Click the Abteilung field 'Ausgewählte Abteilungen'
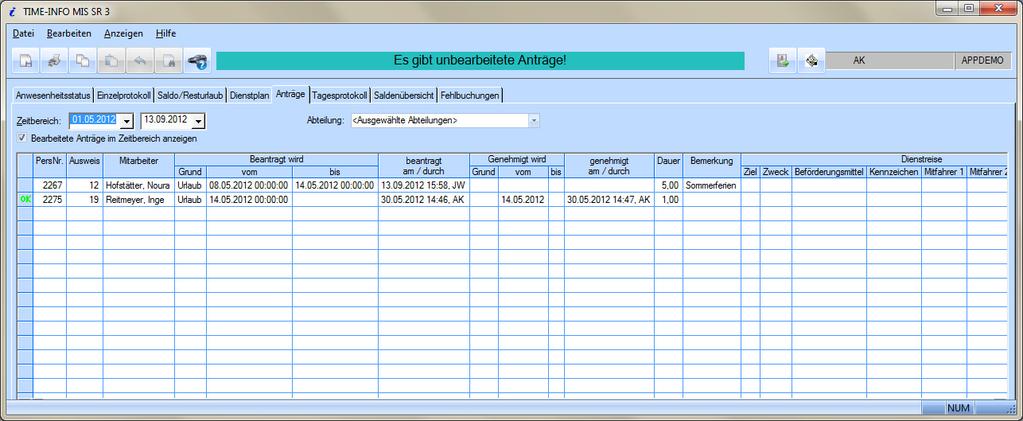The image size is (1023, 421). 439,121
